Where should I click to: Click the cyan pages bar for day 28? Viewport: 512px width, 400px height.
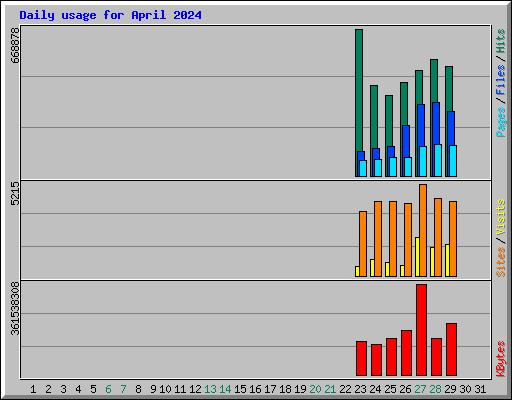pos(438,160)
